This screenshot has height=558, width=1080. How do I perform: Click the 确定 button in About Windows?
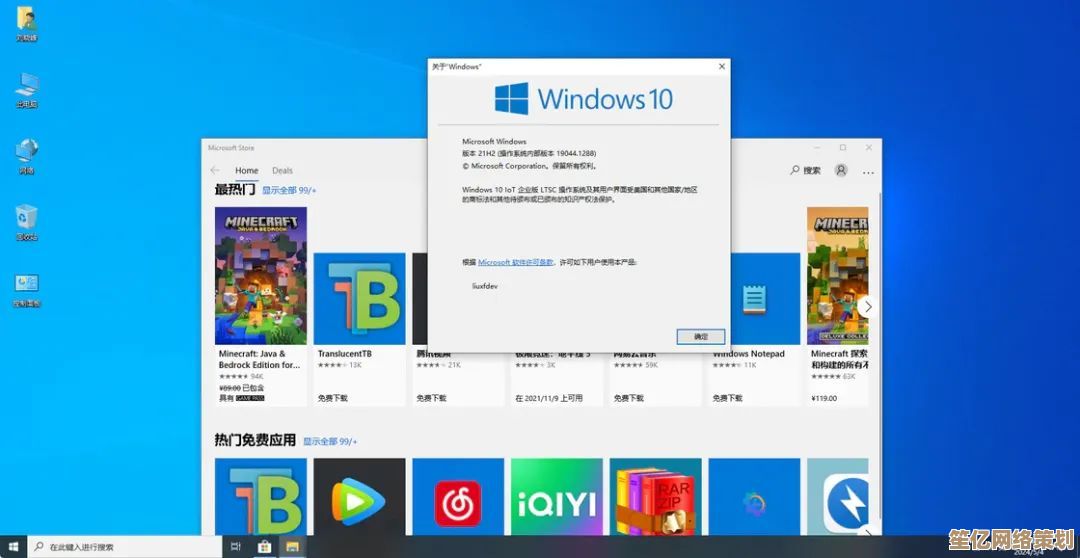tap(700, 337)
